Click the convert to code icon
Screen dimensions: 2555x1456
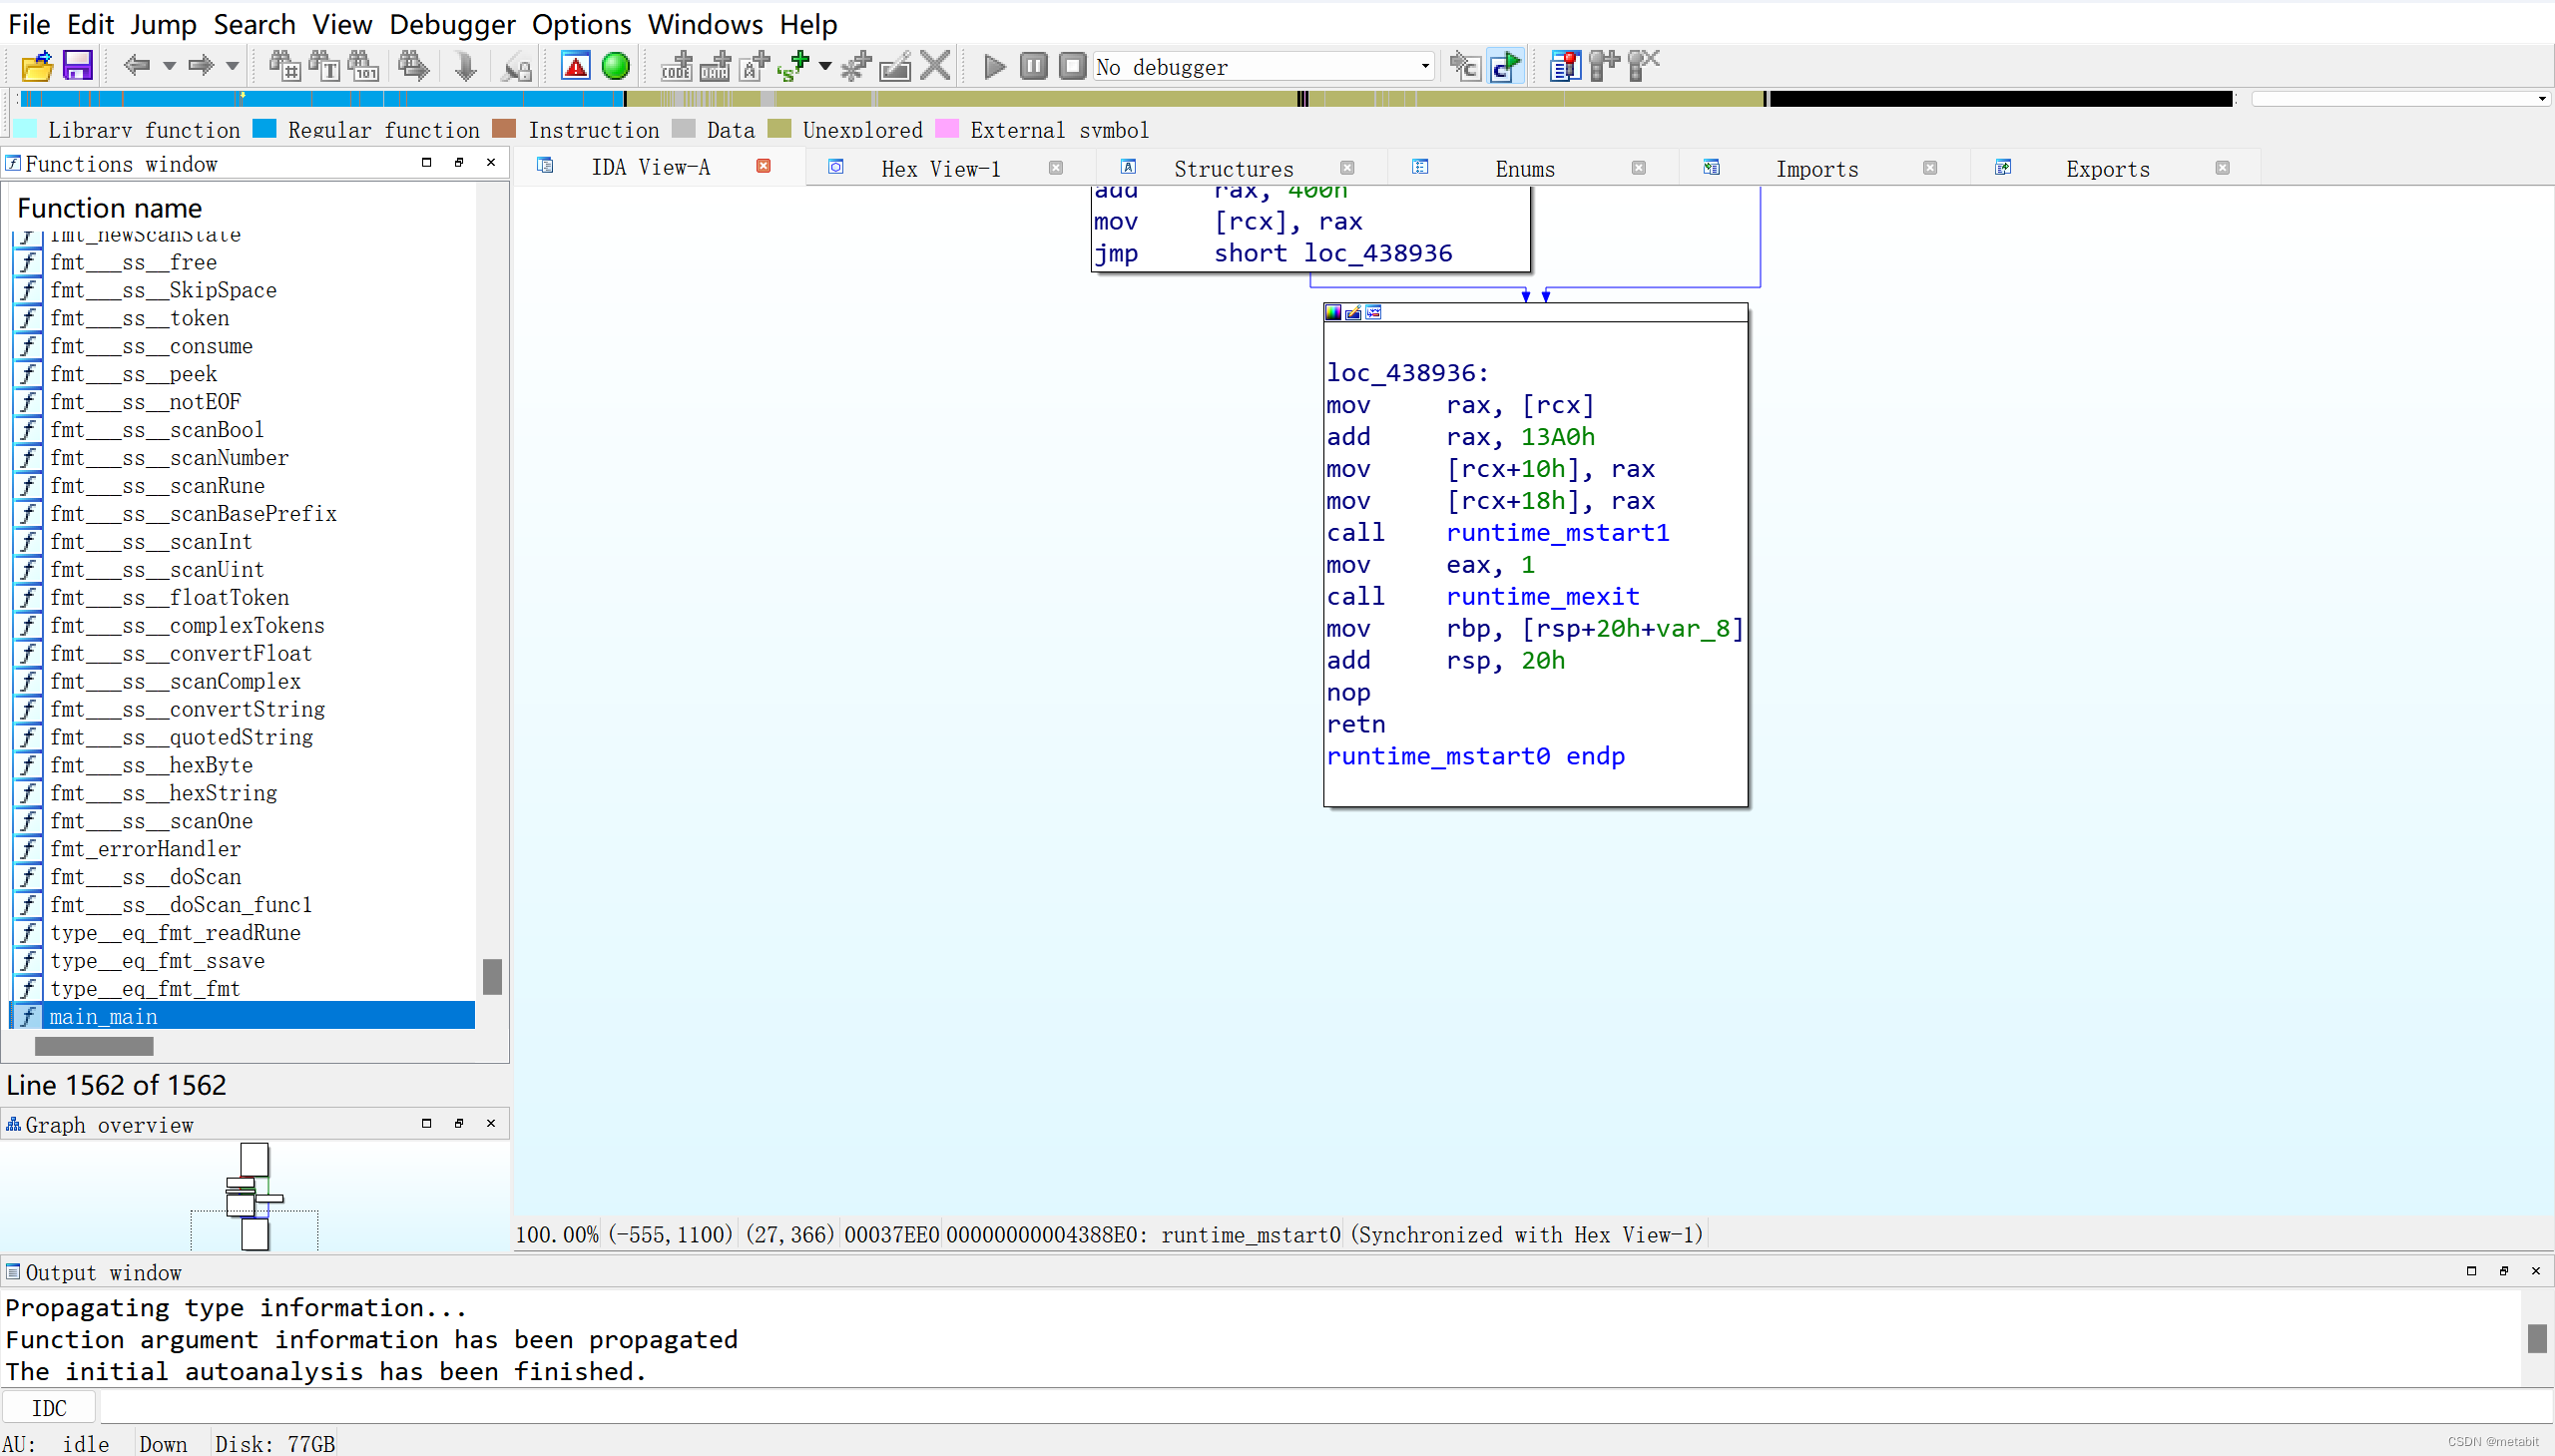677,67
